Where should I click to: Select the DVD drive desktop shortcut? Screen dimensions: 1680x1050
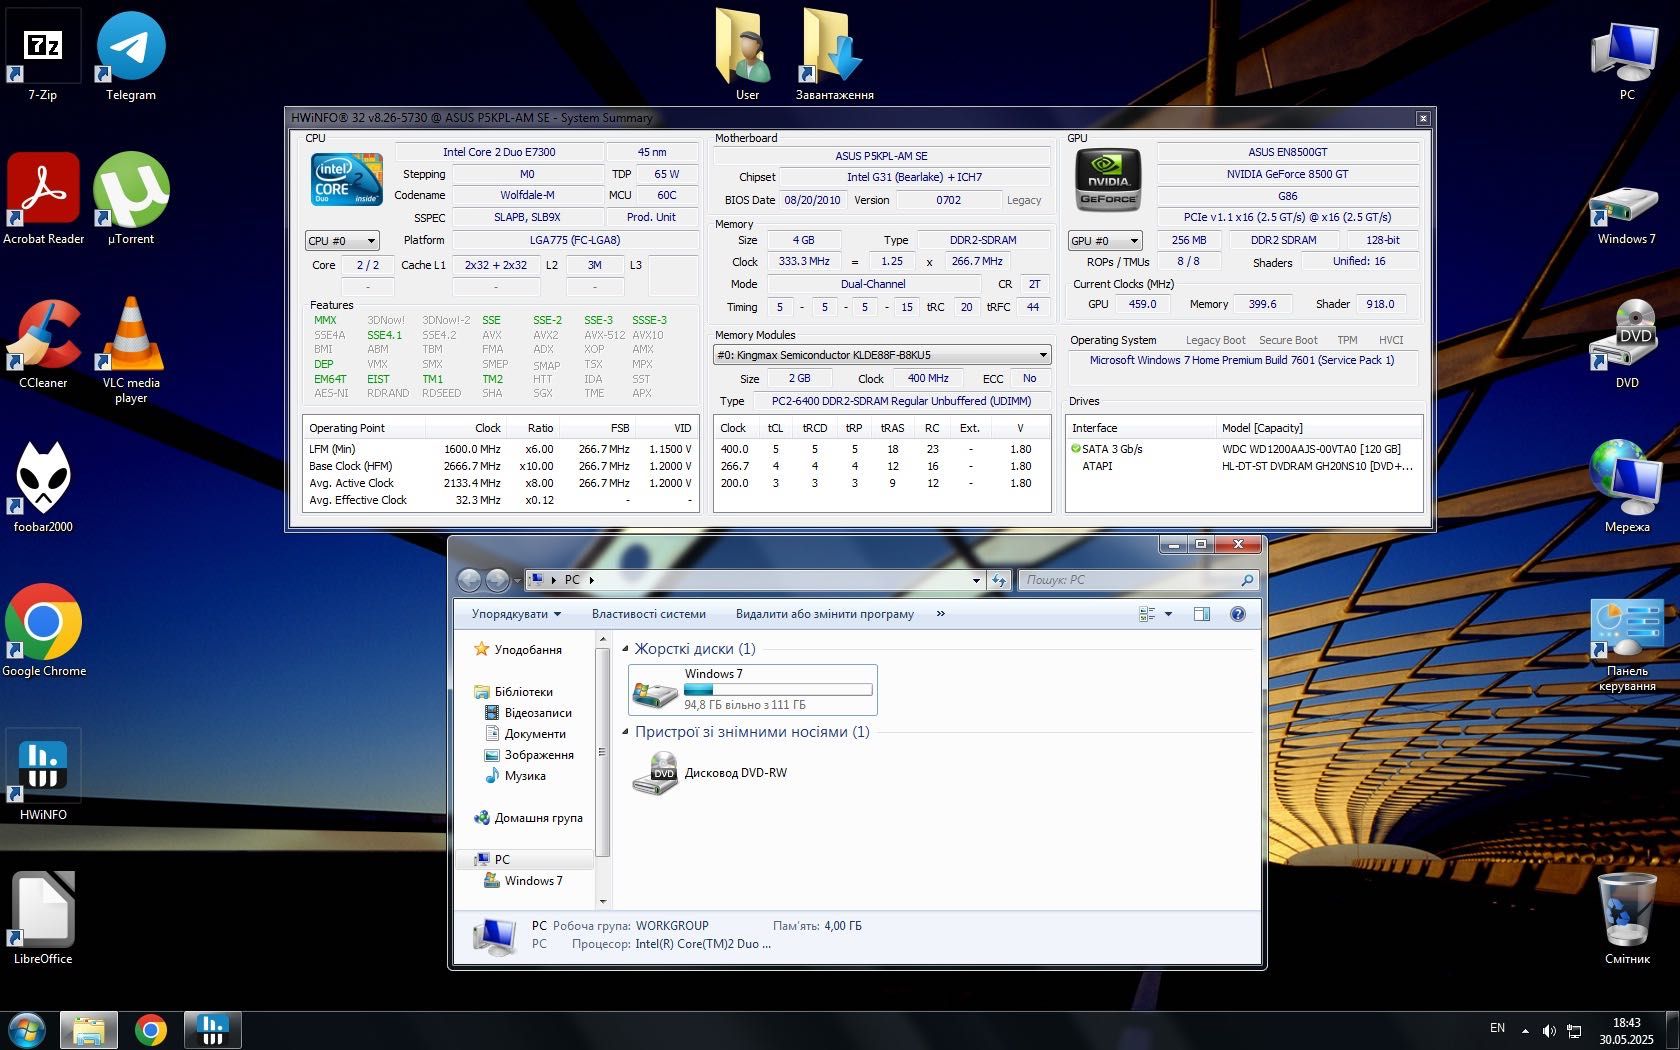(1627, 343)
